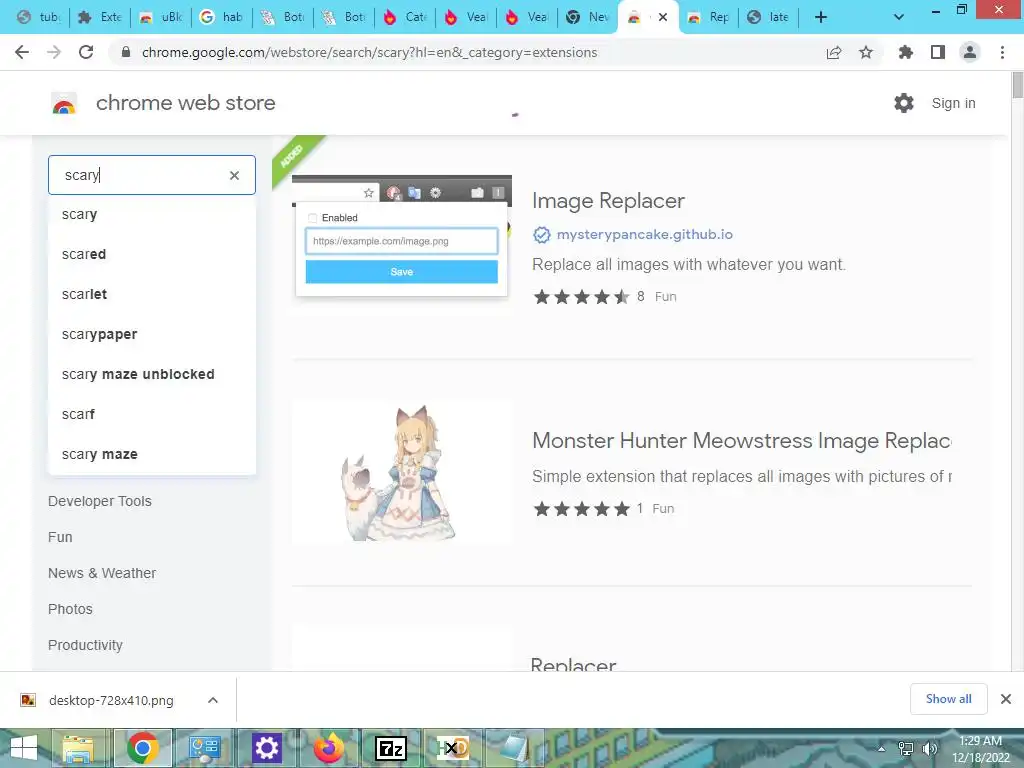Switch to the 'tub' tab
The width and height of the screenshot is (1024, 768).
tap(39, 17)
